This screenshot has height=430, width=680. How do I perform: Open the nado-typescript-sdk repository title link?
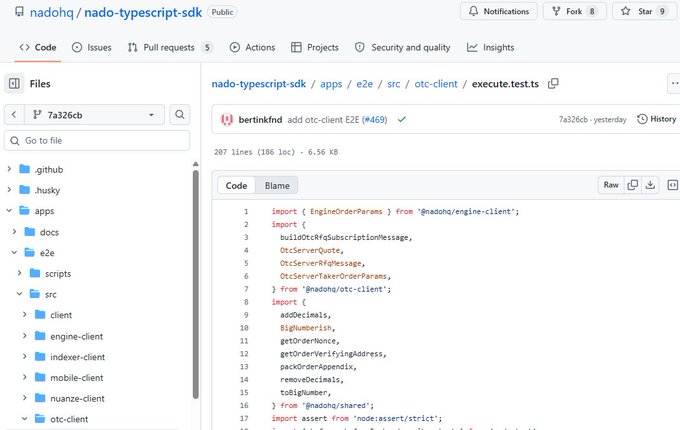click(143, 12)
